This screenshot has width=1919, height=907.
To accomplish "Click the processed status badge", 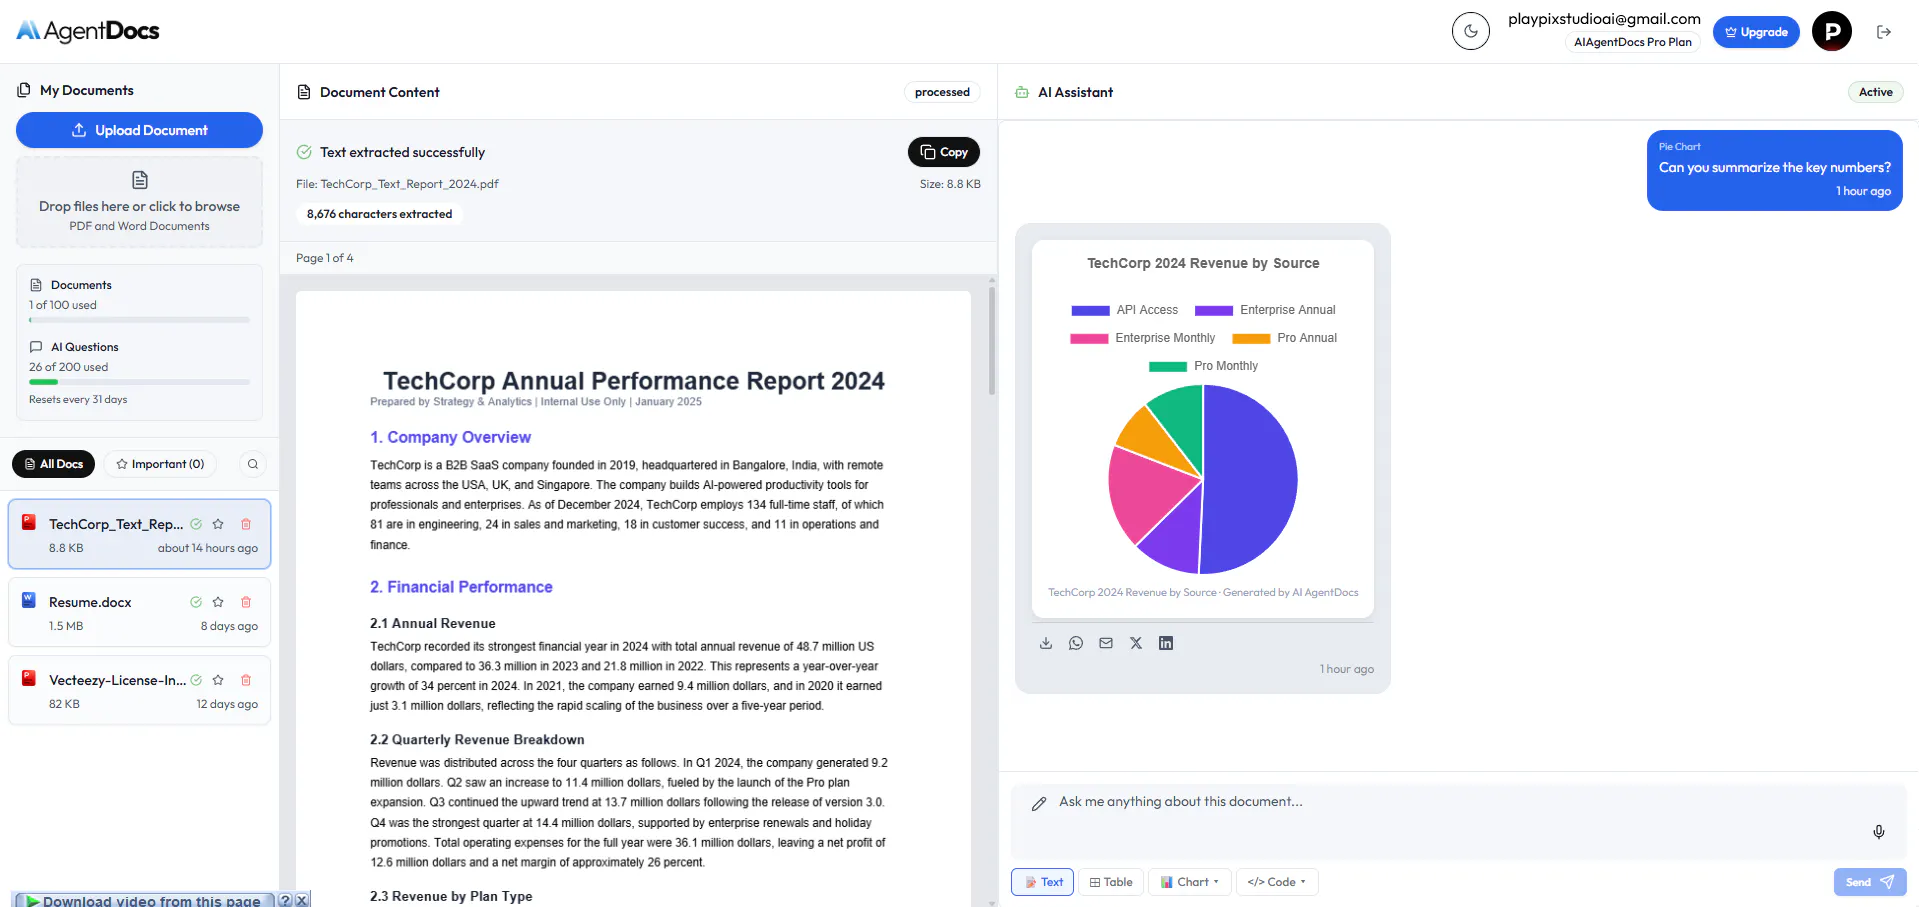I will [x=942, y=92].
